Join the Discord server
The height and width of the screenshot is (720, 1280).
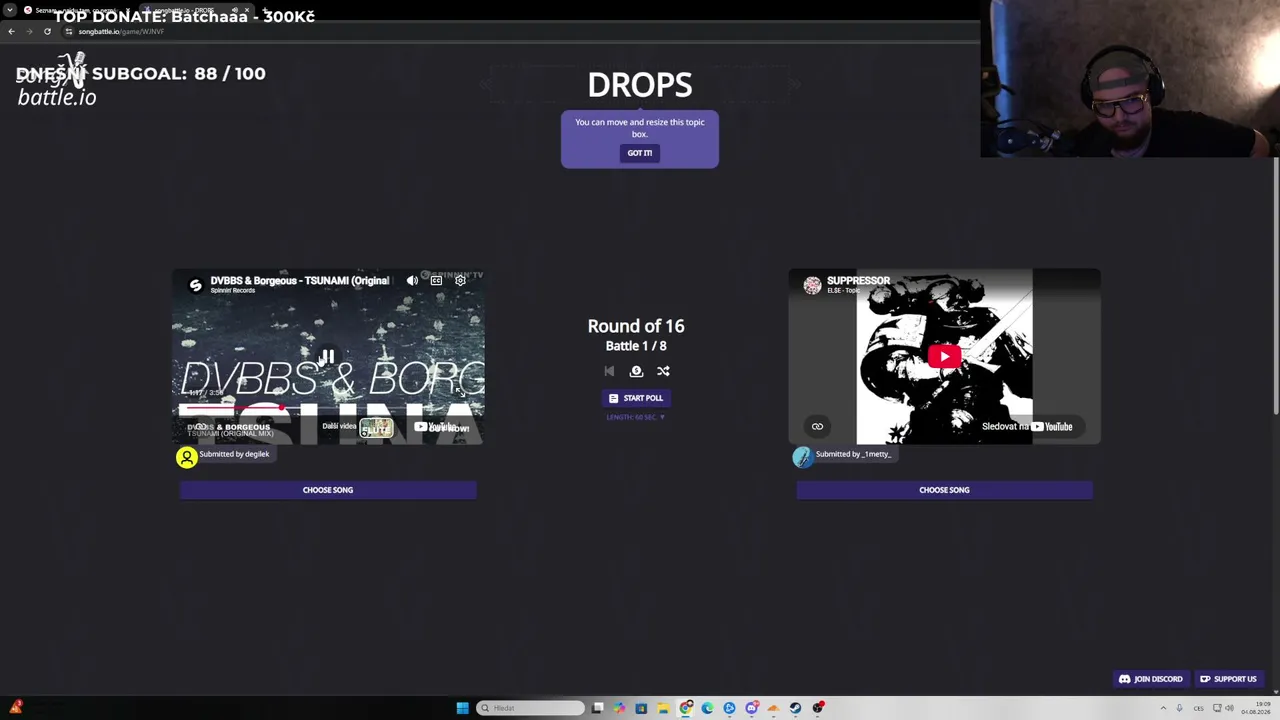[x=1150, y=679]
